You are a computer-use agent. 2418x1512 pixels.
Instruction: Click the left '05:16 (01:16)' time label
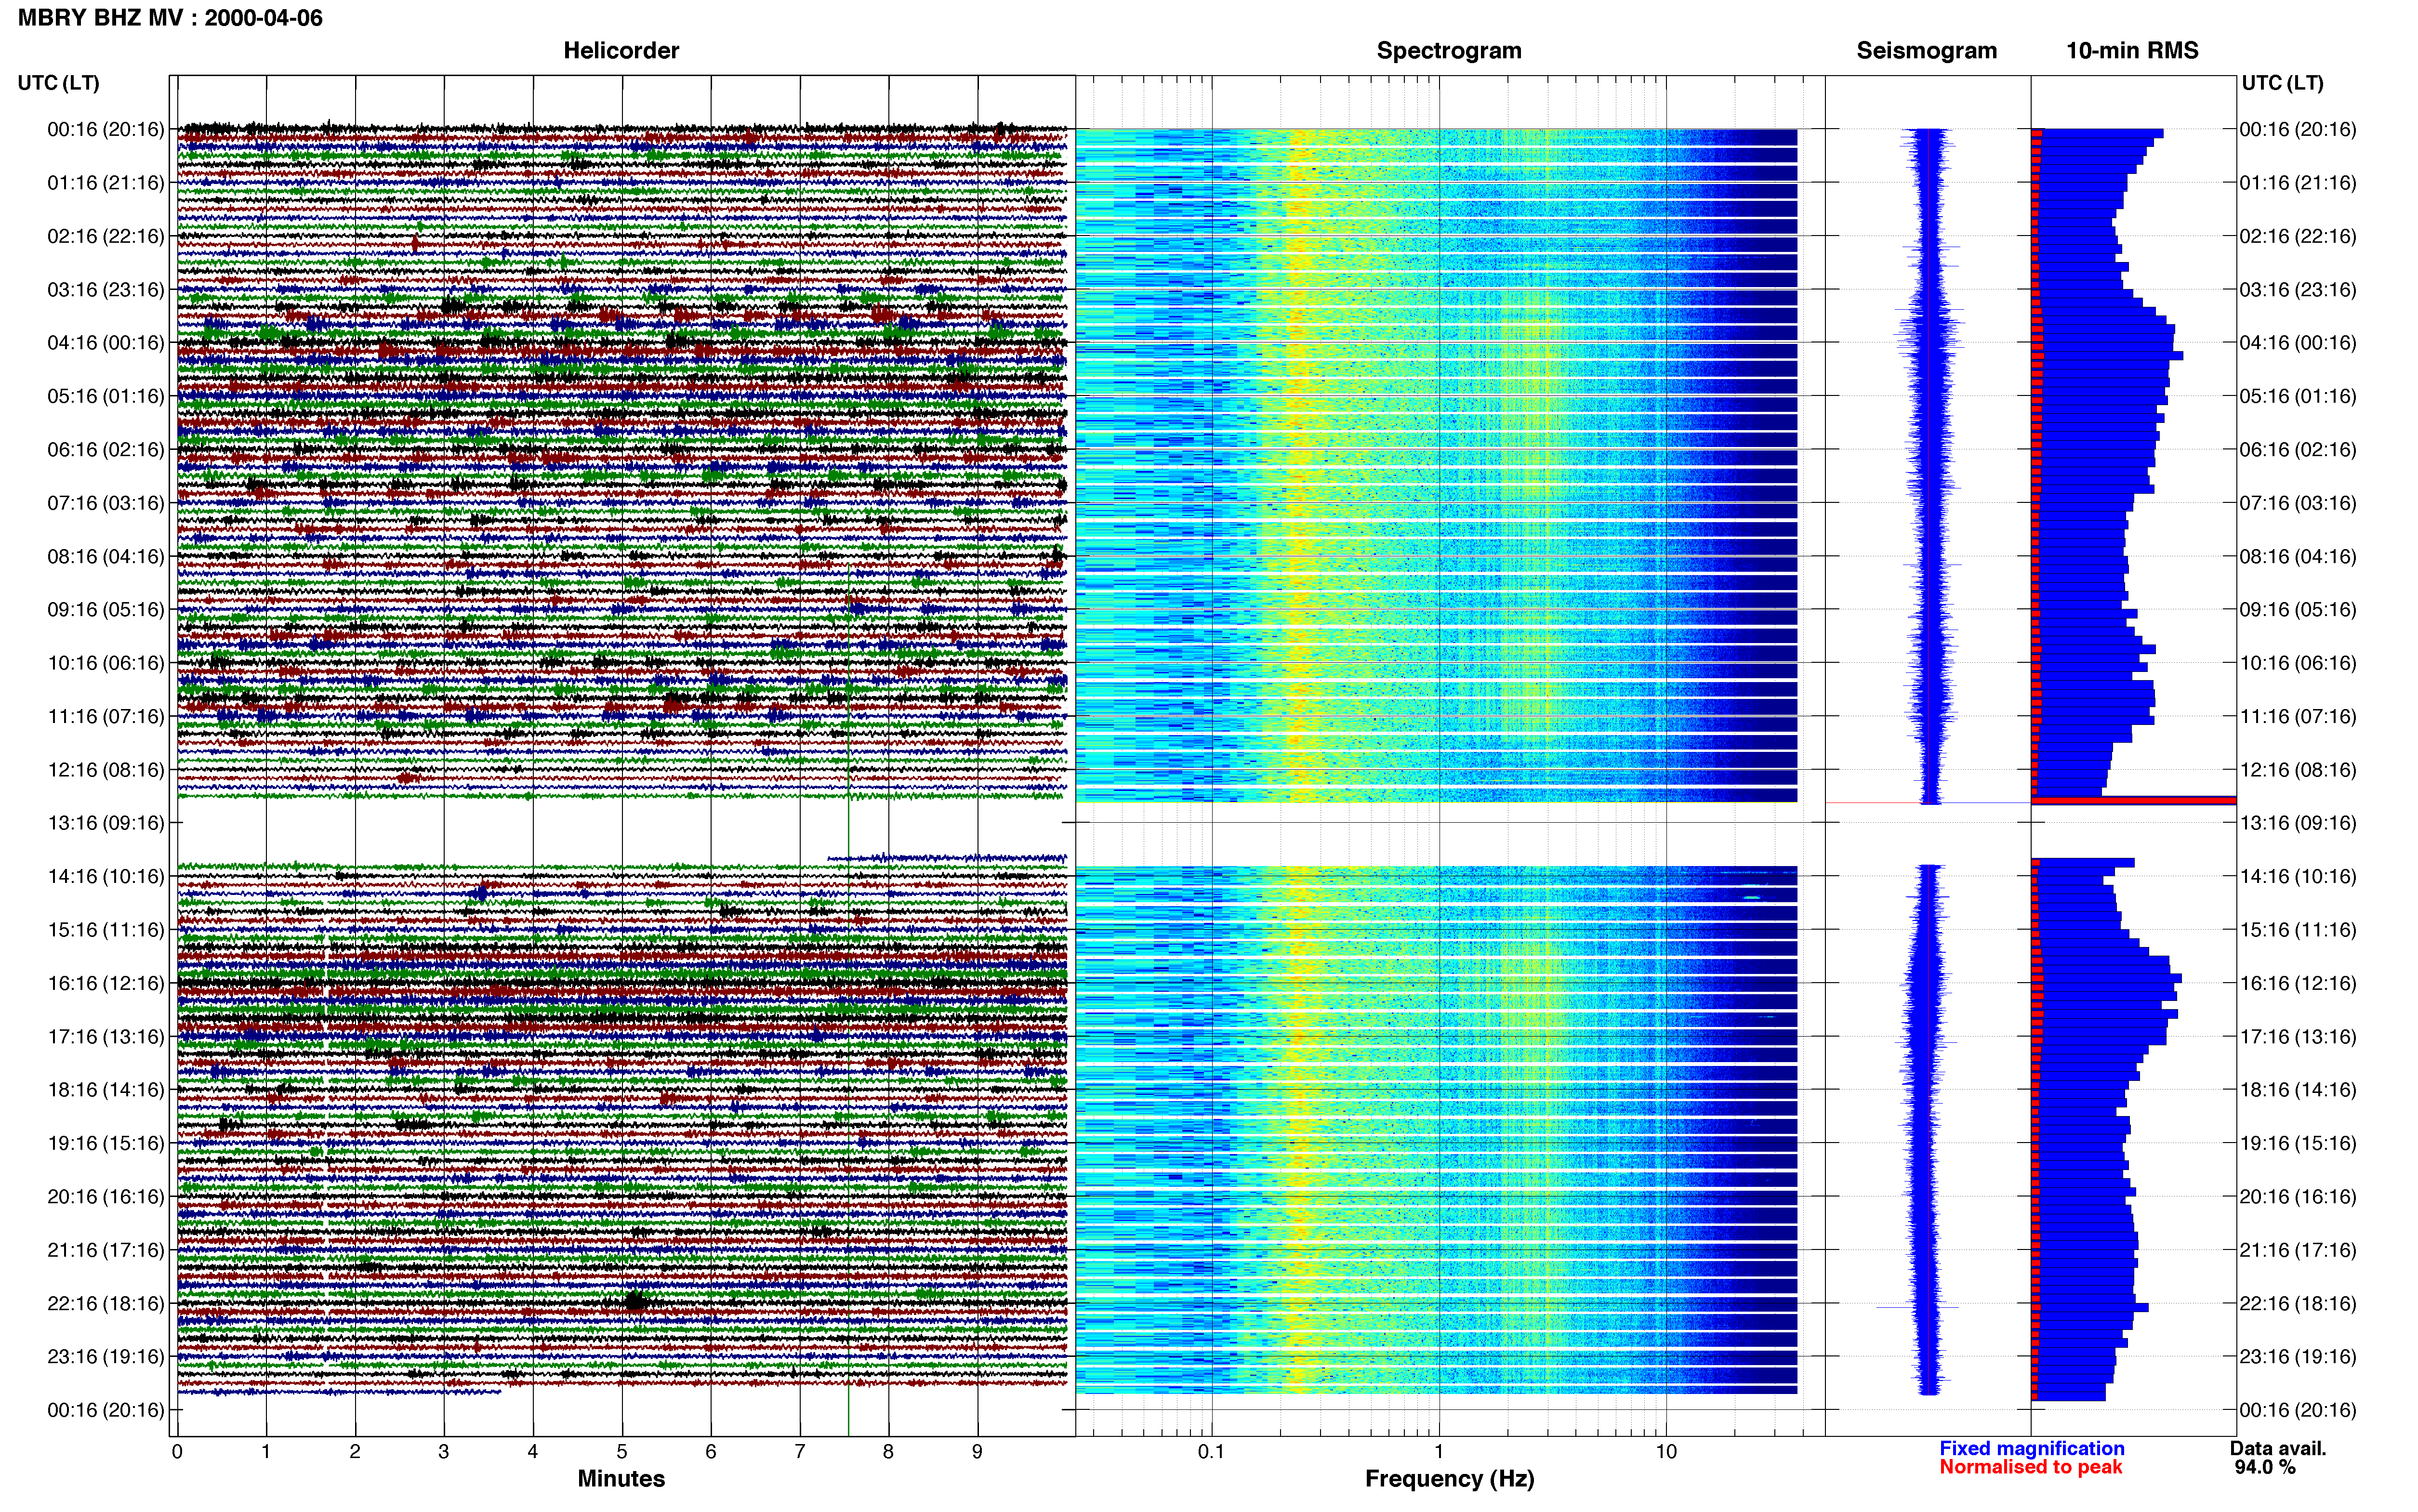[x=106, y=396]
